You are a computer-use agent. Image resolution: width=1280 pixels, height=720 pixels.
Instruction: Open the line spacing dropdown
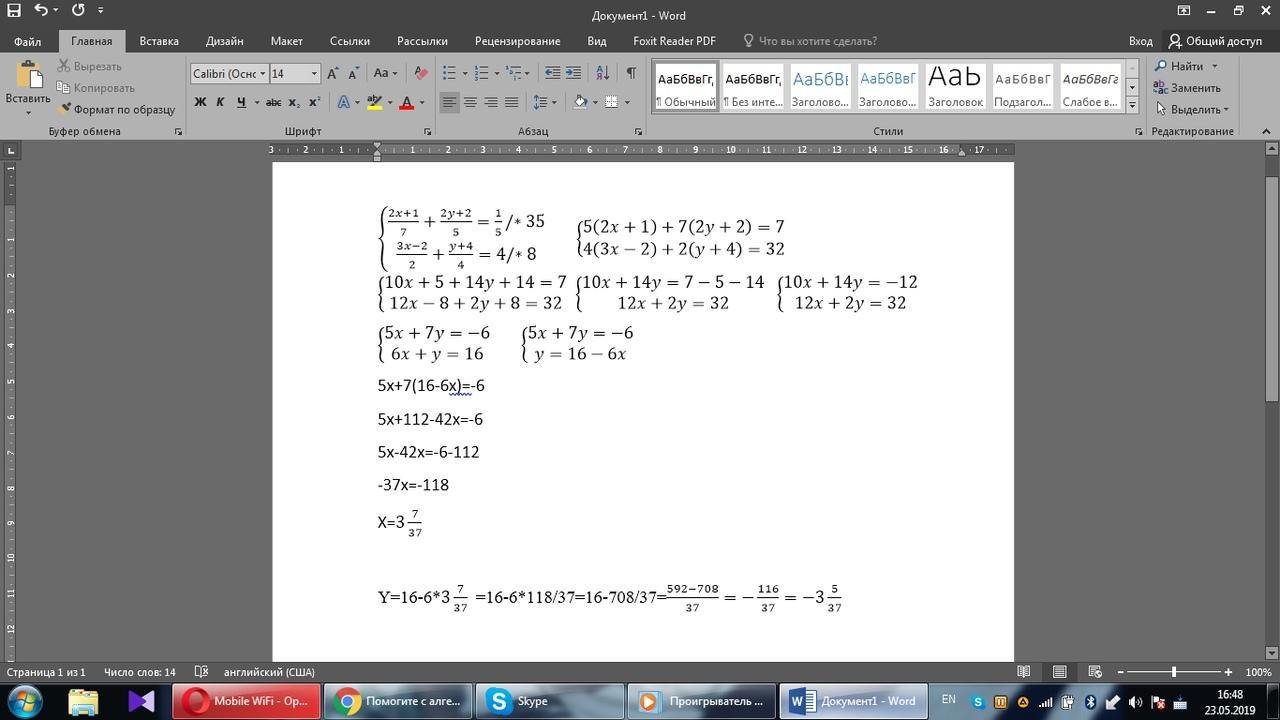tap(544, 102)
